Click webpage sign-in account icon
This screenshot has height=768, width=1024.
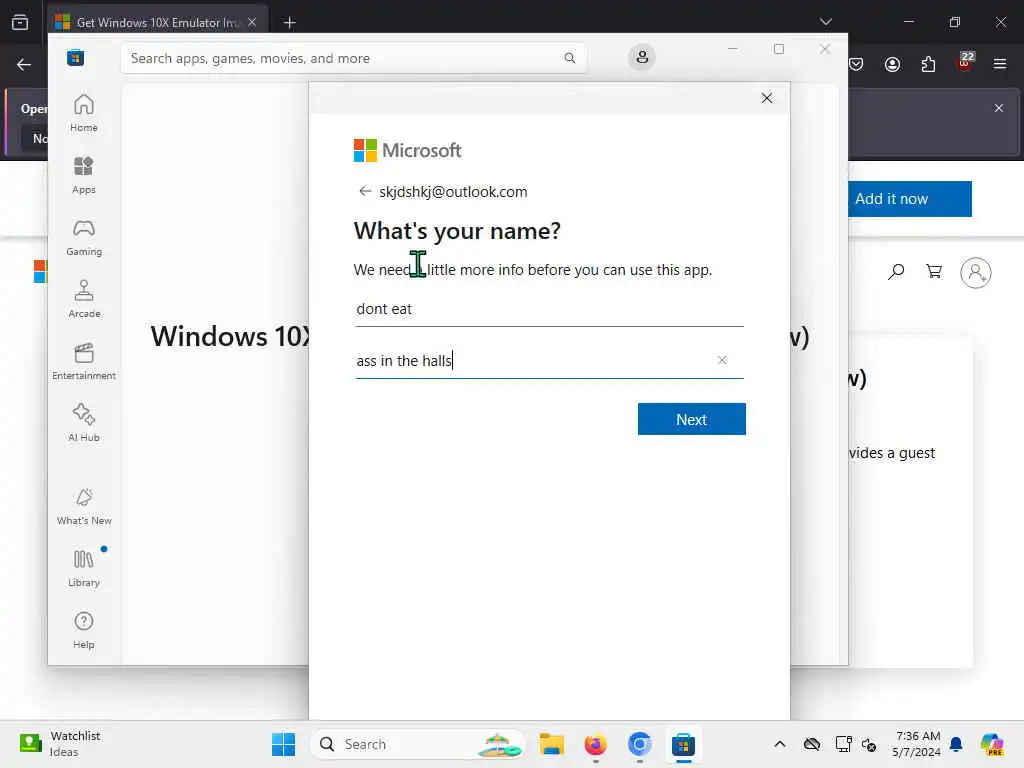point(975,272)
